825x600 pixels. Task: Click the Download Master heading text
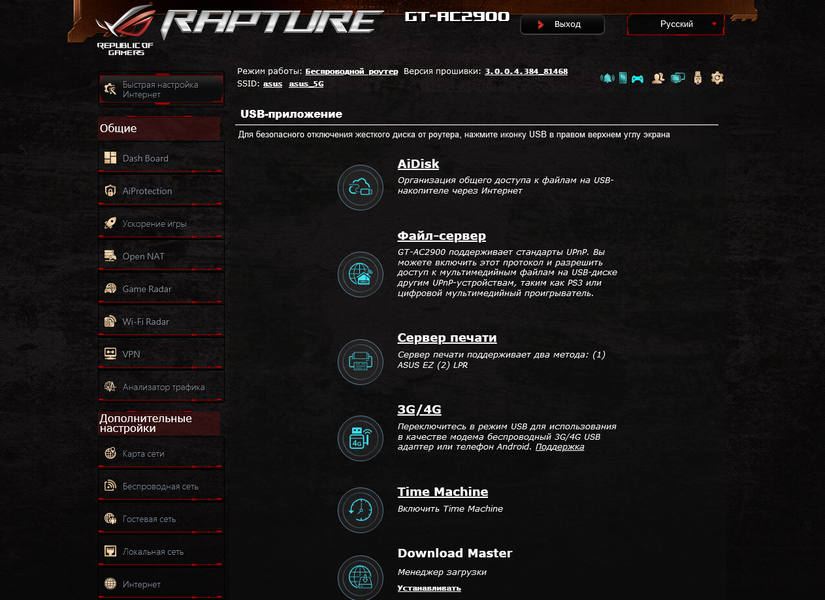point(455,553)
